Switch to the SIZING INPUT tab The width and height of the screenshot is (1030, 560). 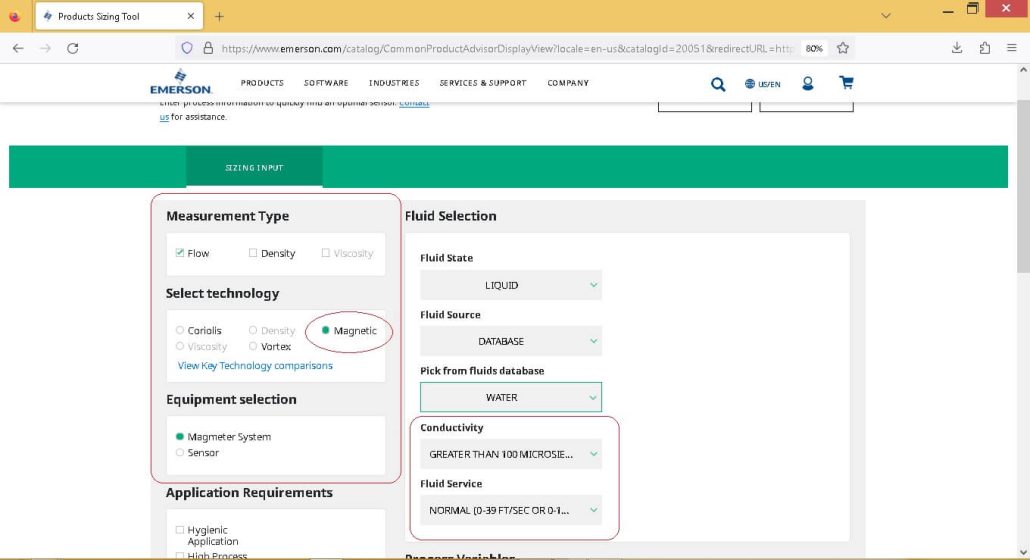coord(254,167)
